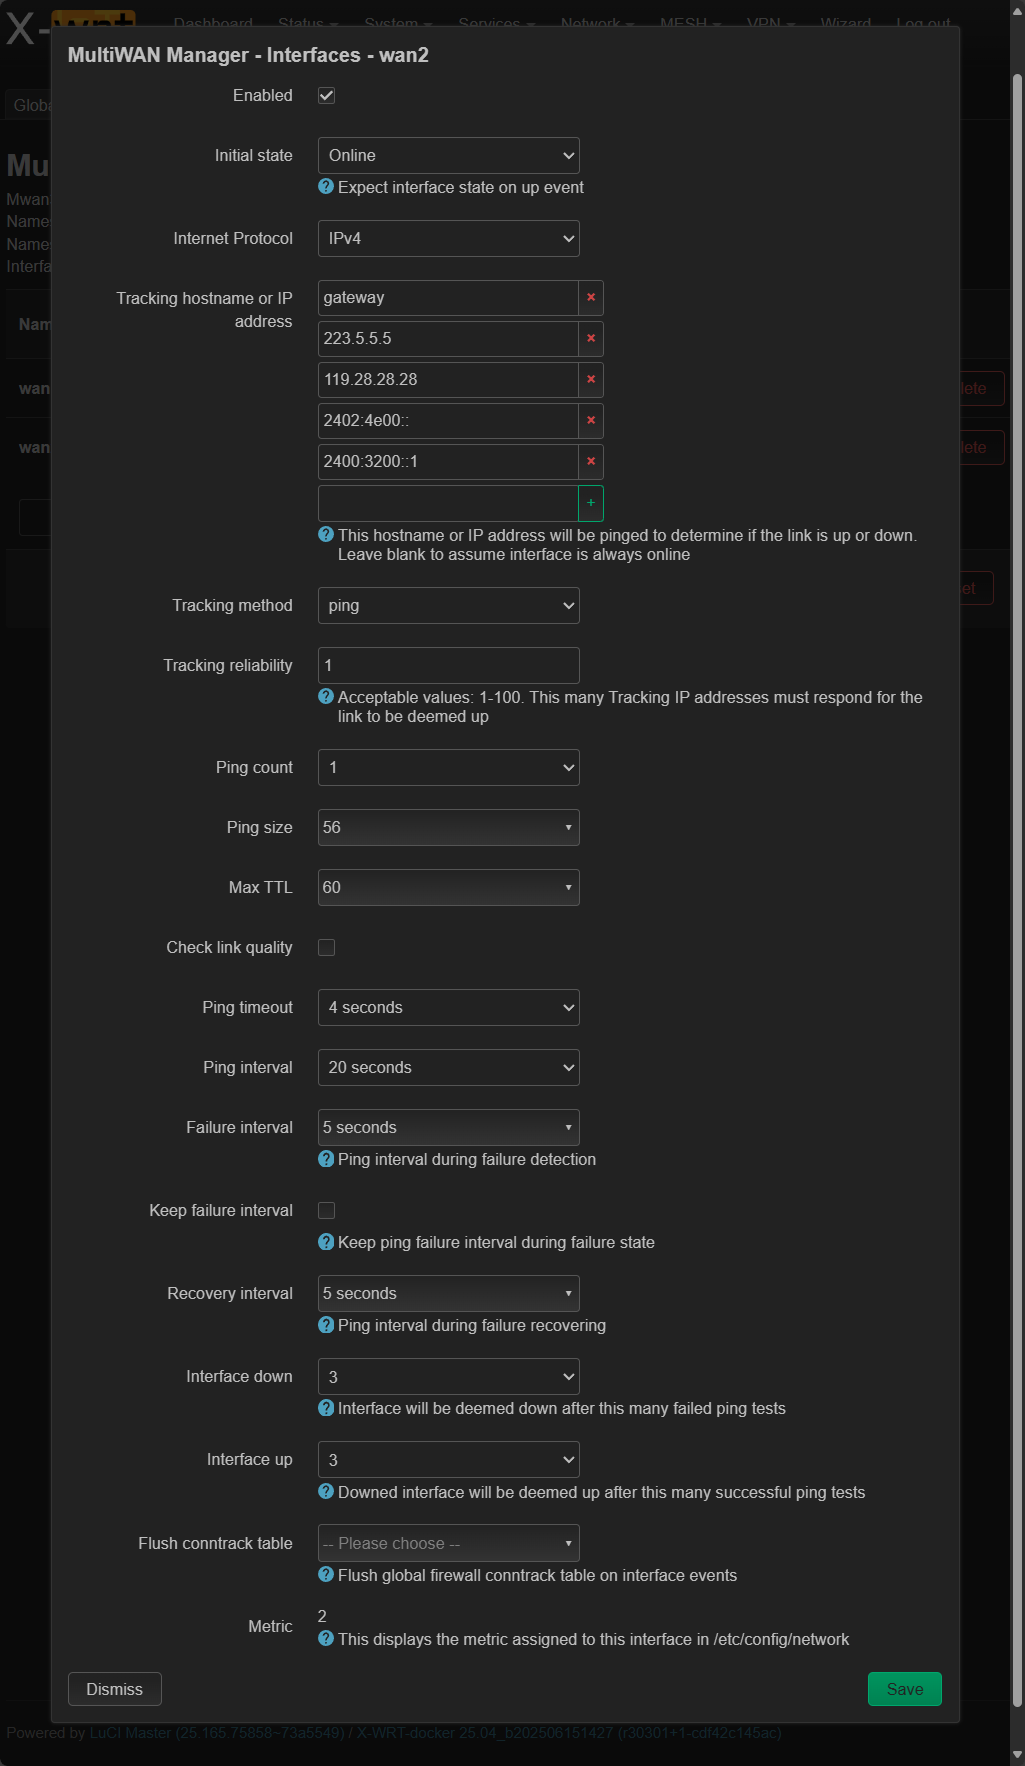Viewport: 1025px width, 1766px height.
Task: Select the 'Ping interval during failure detection' hint
Action: [467, 1160]
